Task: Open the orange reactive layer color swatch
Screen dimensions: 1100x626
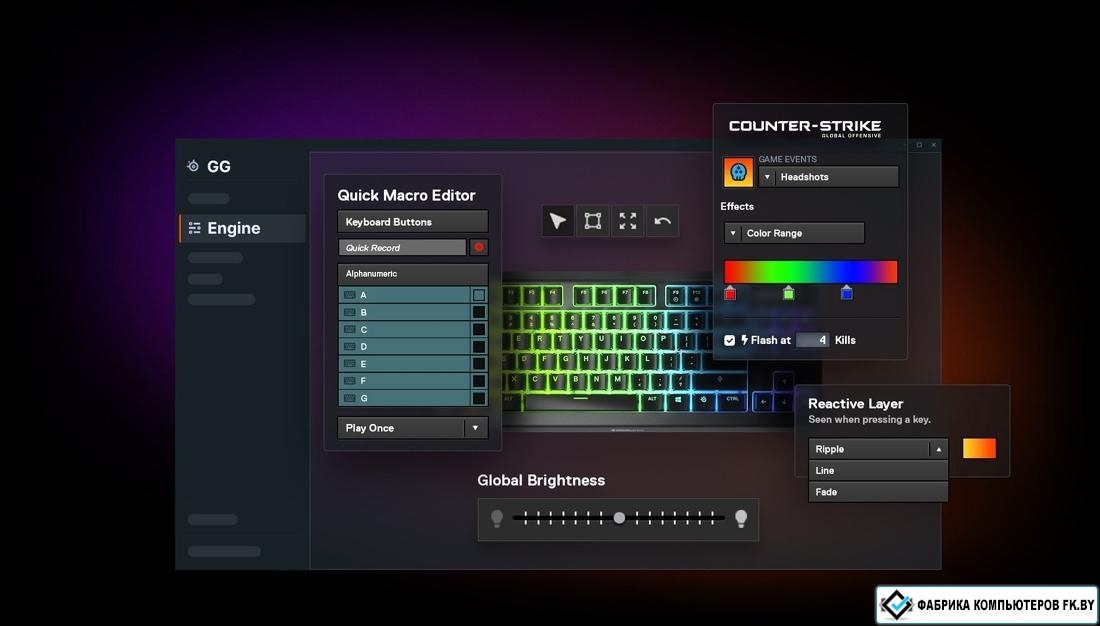Action: tap(979, 448)
